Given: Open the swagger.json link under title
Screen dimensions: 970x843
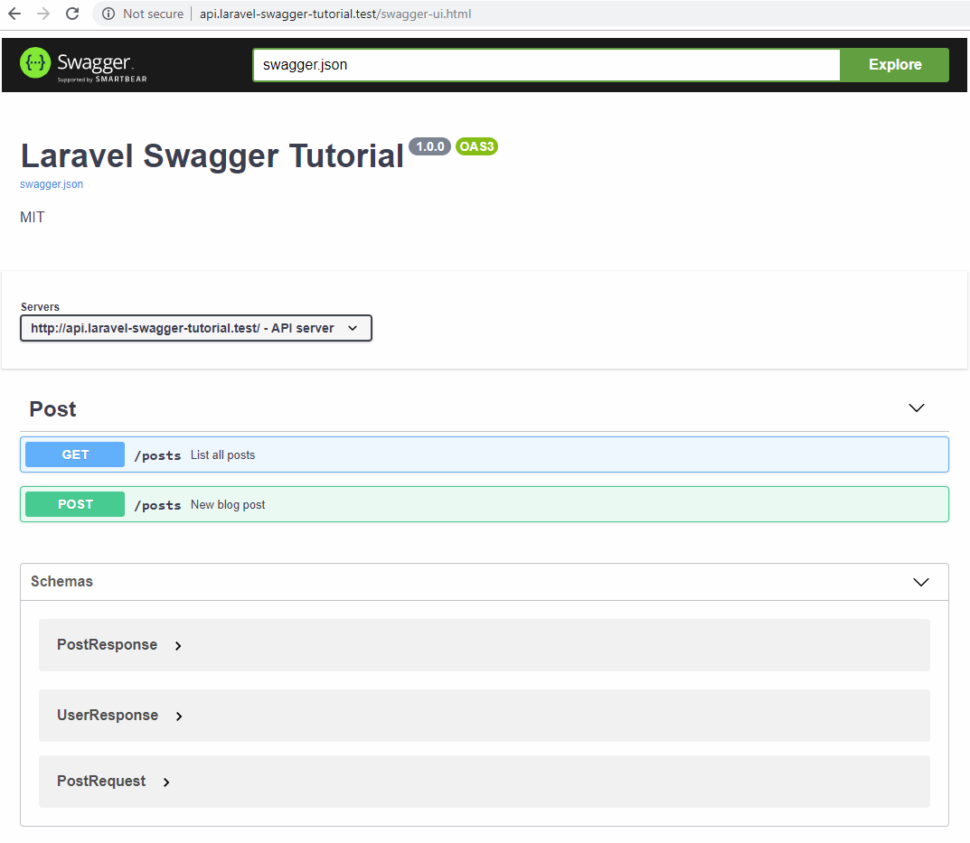Looking at the screenshot, I should (x=51, y=184).
